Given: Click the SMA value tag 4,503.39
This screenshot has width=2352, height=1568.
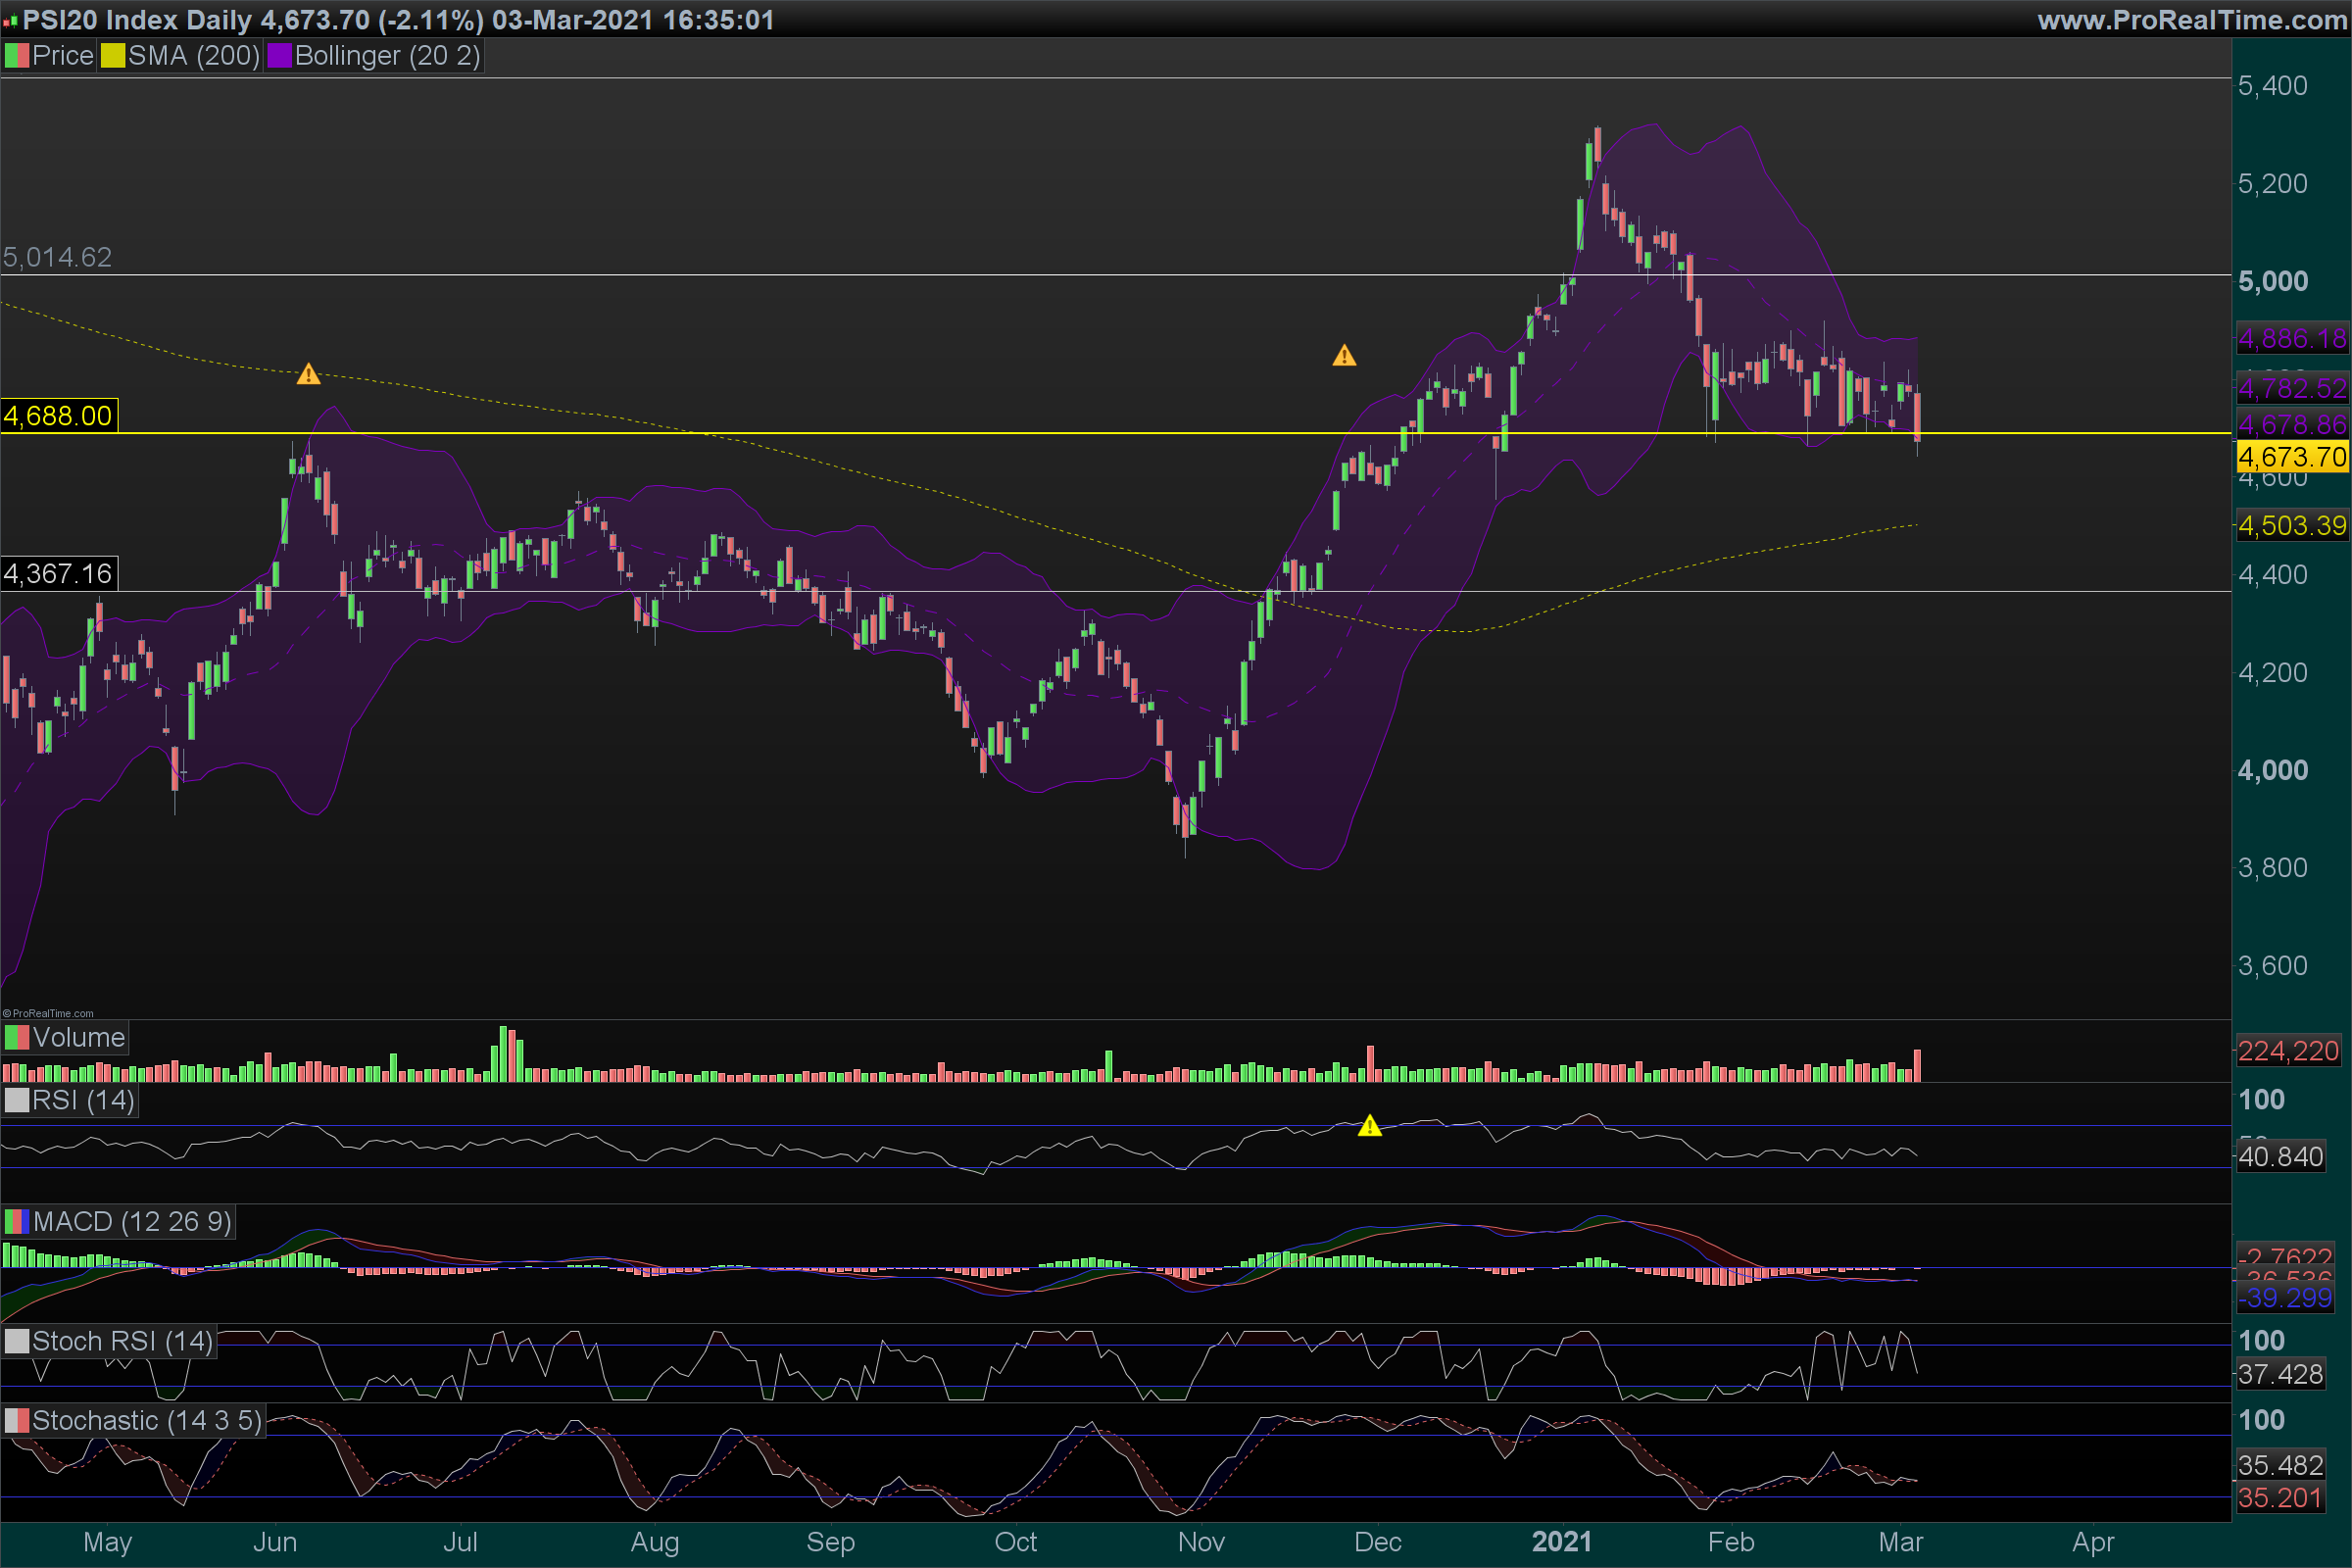Looking at the screenshot, I should click(x=2291, y=526).
